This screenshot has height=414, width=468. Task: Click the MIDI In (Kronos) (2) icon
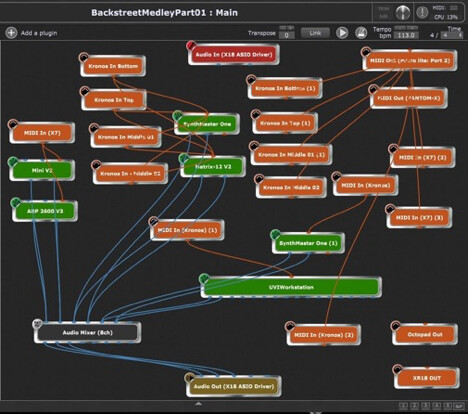click(290, 326)
